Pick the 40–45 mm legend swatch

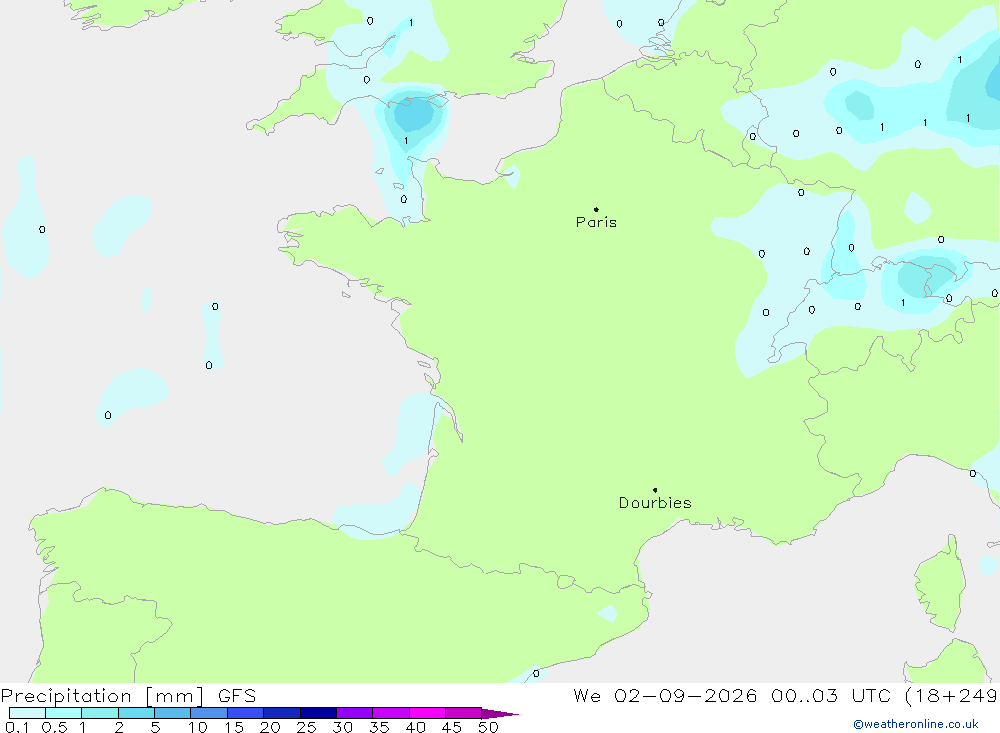coord(427,713)
